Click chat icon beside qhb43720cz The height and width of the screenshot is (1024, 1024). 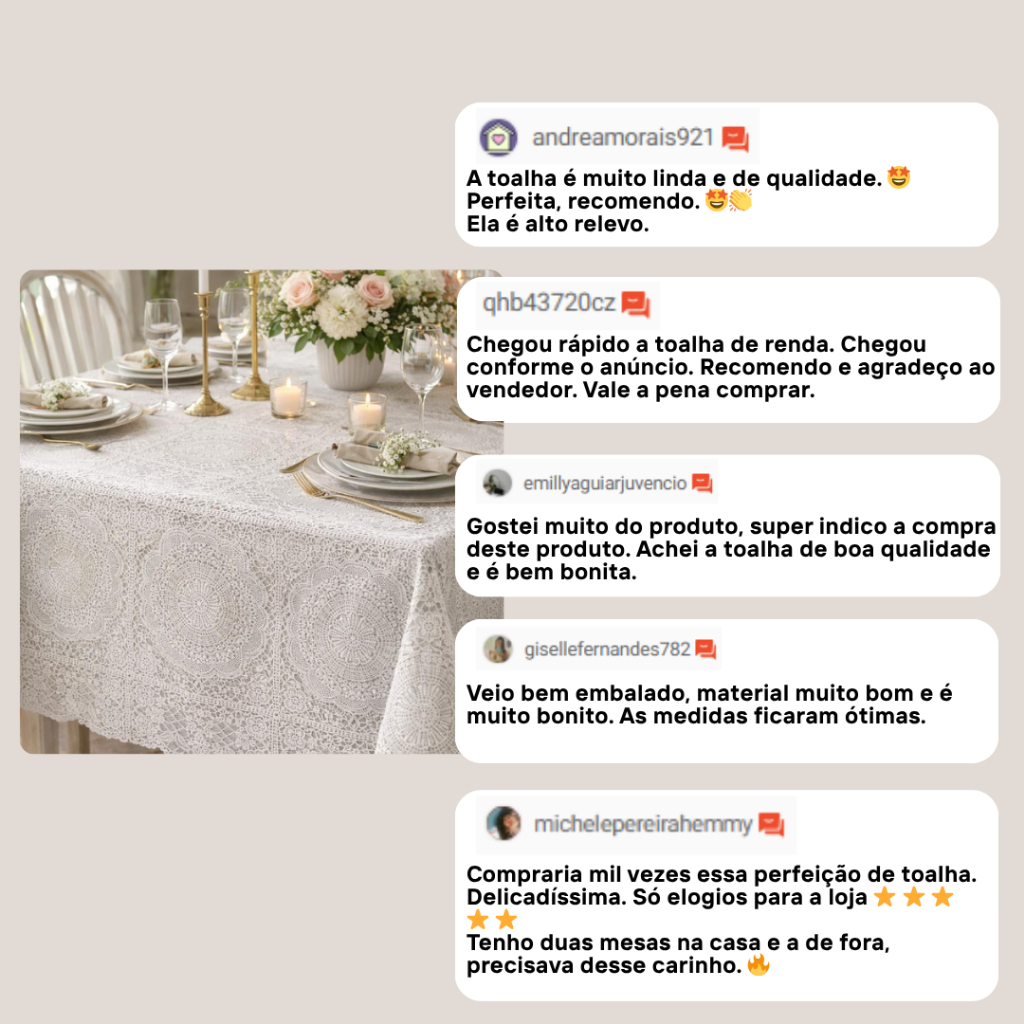[x=635, y=304]
